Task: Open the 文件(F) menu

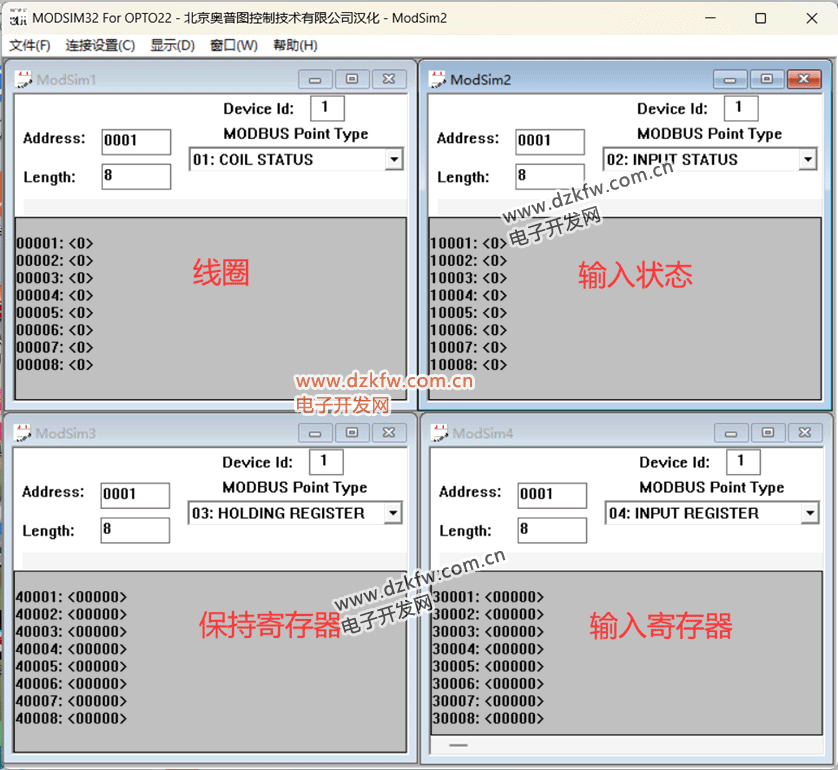Action: pos(30,45)
